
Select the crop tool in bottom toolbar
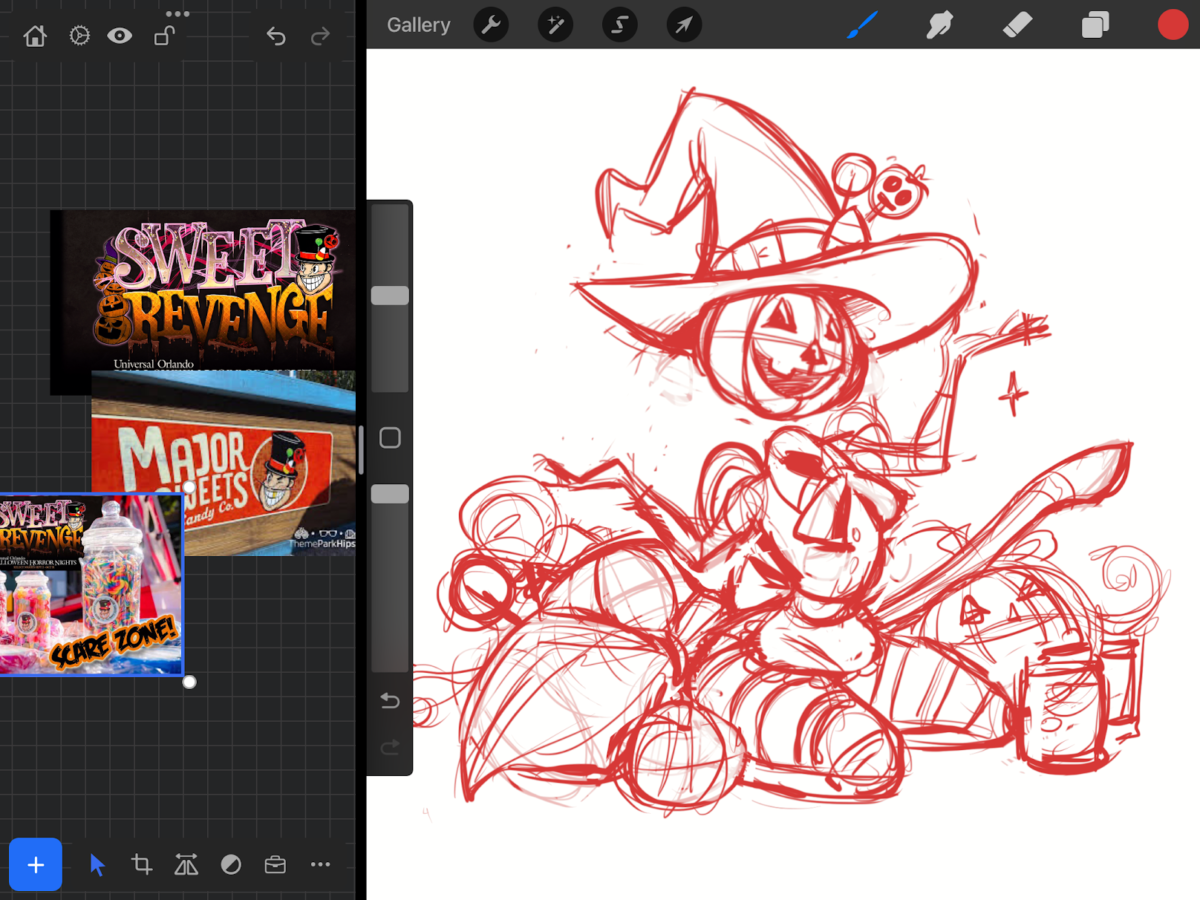pyautogui.click(x=142, y=865)
